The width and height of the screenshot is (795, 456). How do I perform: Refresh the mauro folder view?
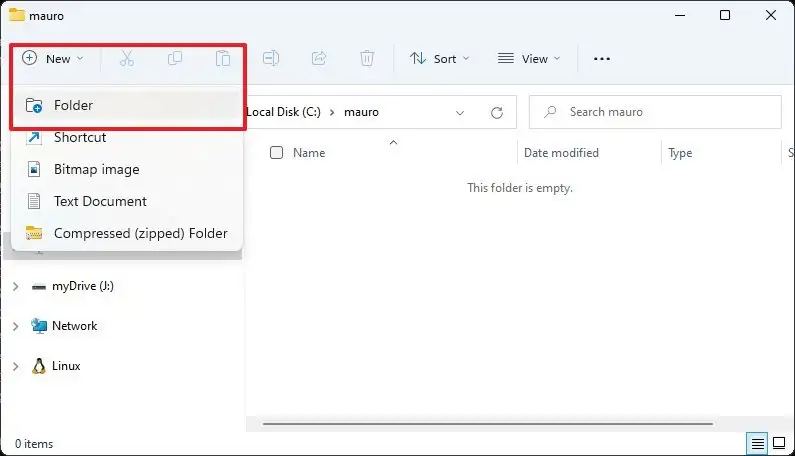coord(497,112)
